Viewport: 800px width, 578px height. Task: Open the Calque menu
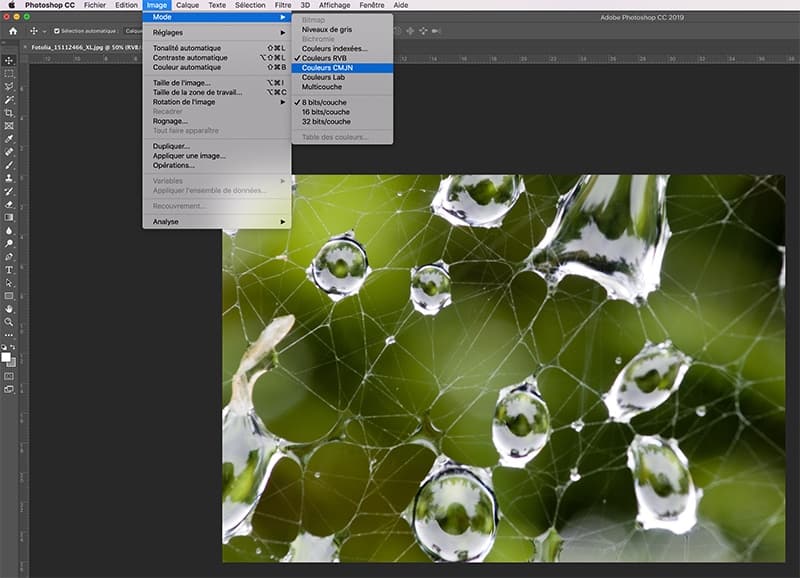[x=187, y=5]
